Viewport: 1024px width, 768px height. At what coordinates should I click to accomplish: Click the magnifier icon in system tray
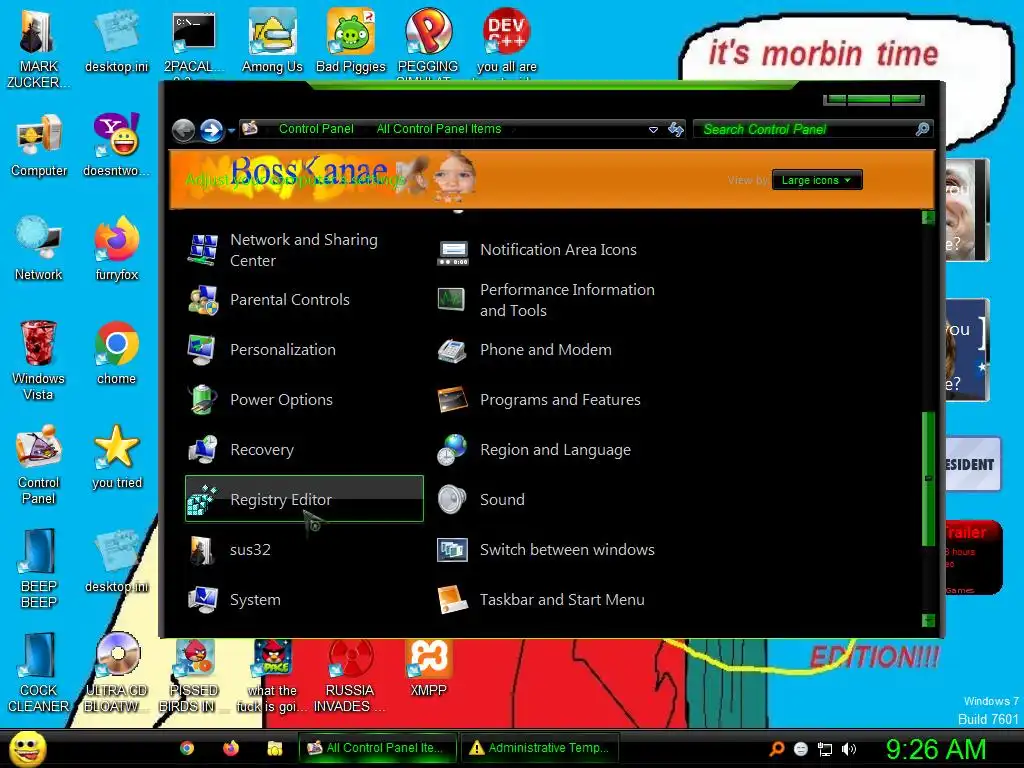coord(776,749)
